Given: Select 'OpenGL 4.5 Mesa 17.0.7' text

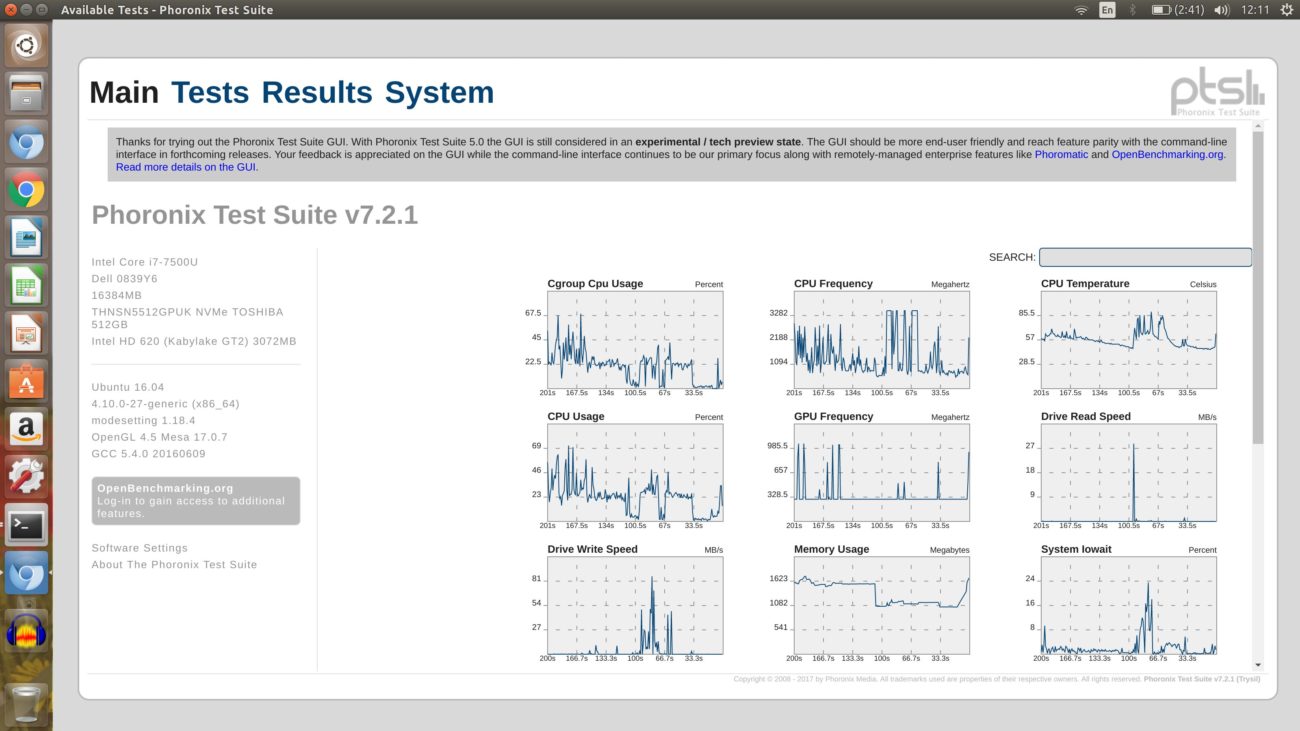Looking at the screenshot, I should point(159,437).
